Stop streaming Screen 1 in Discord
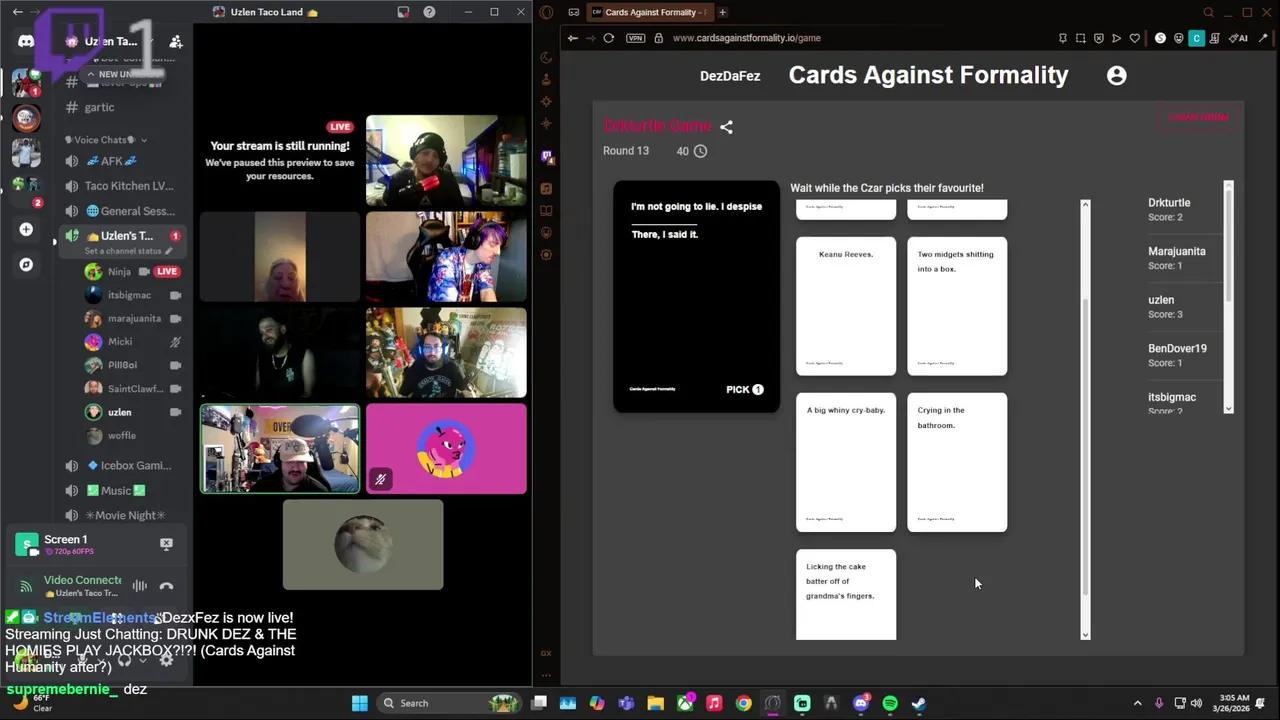The height and width of the screenshot is (720, 1280). point(166,543)
